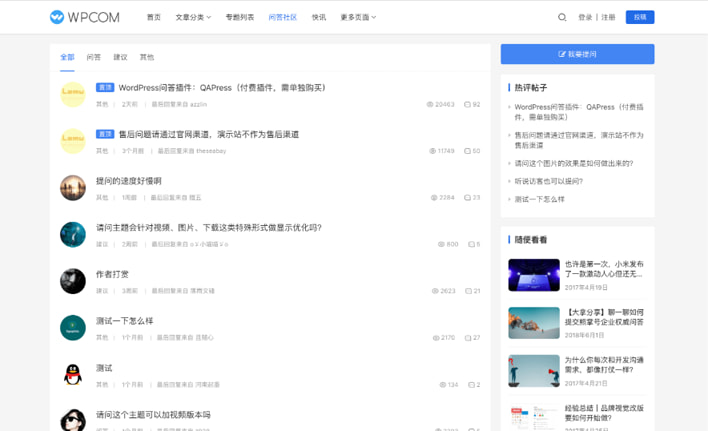Click the yellow Lemu avatar of the QAPress post
Viewport: 708px width, 431px height.
click(x=73, y=94)
